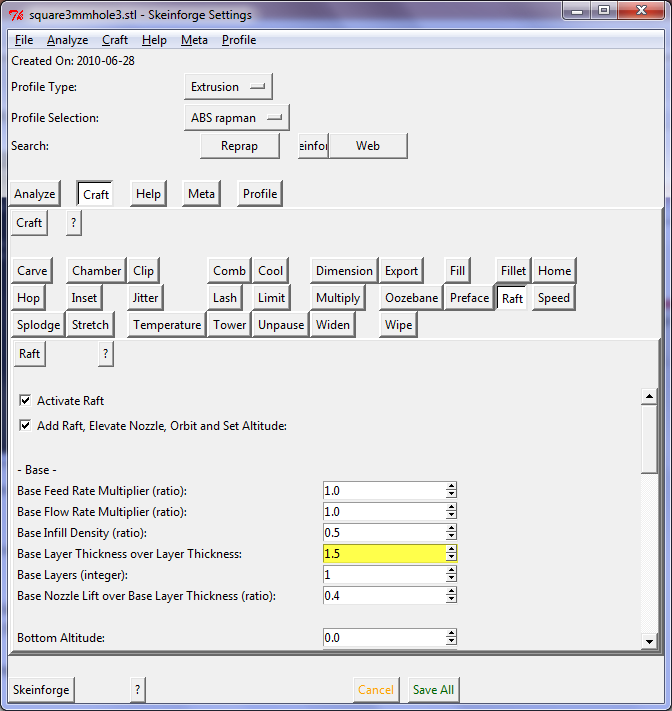The height and width of the screenshot is (711, 672).
Task: Click the Tk icon in the title bar
Action: tap(17, 15)
